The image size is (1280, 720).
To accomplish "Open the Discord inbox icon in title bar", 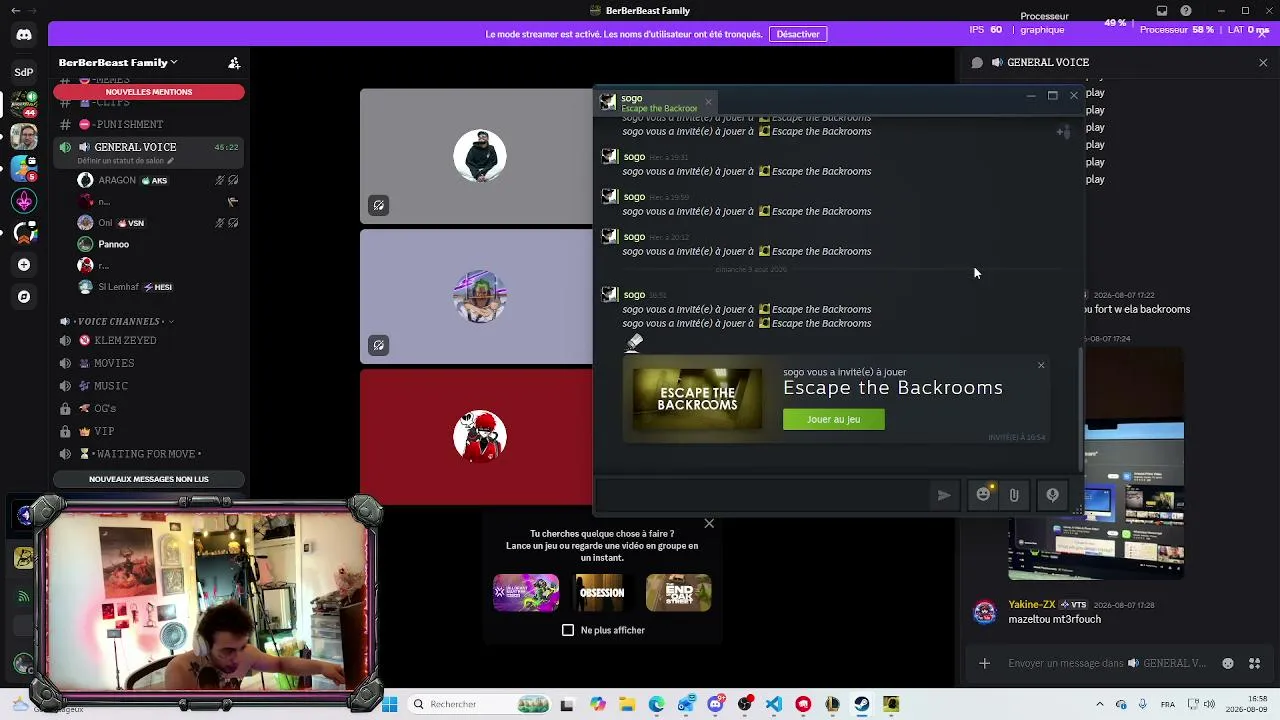I will [x=1162, y=11].
